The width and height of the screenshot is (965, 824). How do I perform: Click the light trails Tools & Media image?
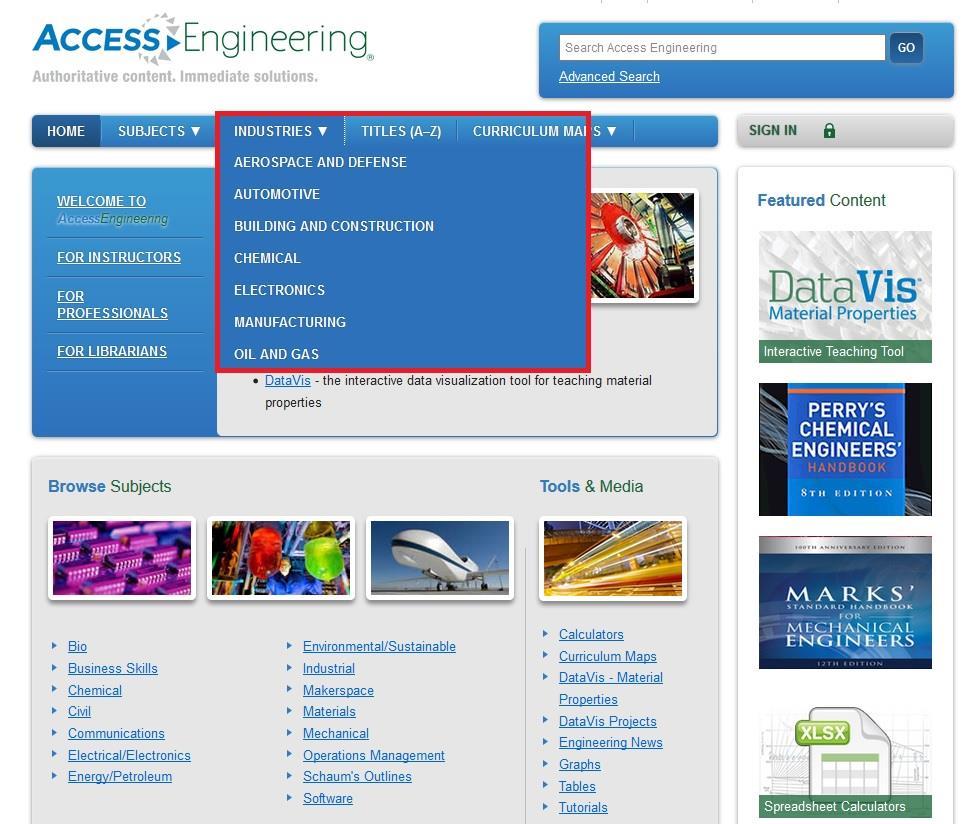point(612,558)
